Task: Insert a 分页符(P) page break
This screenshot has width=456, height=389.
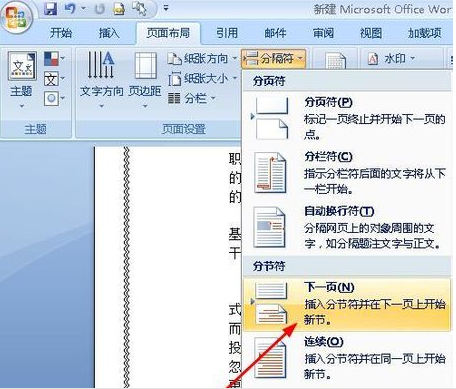Action: [347, 118]
